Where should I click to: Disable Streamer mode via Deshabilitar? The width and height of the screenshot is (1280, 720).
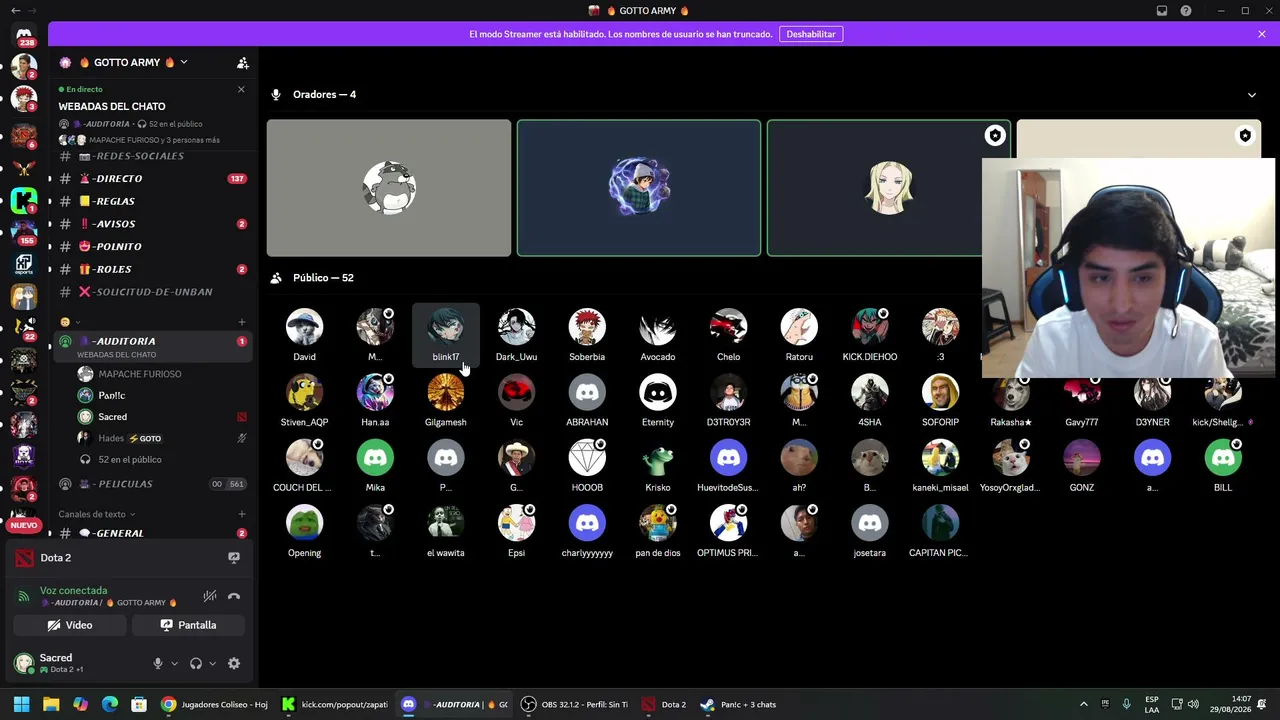click(x=811, y=34)
